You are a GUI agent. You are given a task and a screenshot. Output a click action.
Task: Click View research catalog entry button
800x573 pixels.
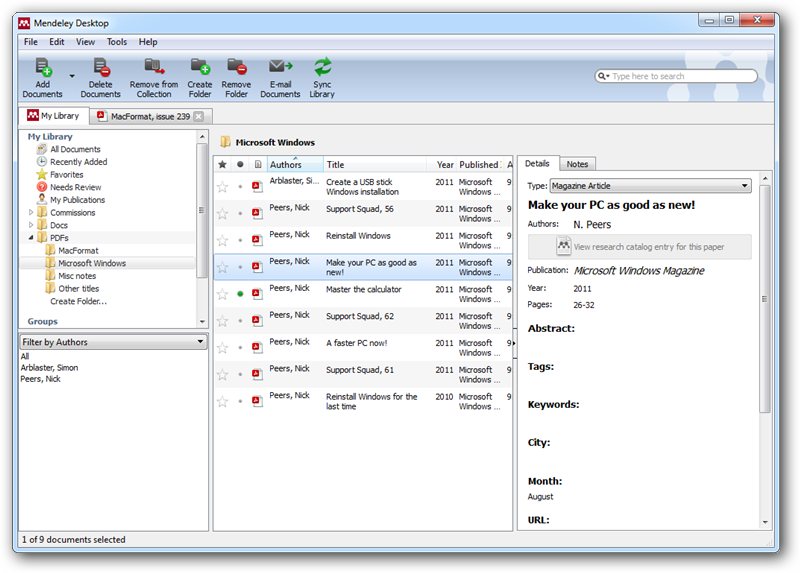tap(639, 246)
